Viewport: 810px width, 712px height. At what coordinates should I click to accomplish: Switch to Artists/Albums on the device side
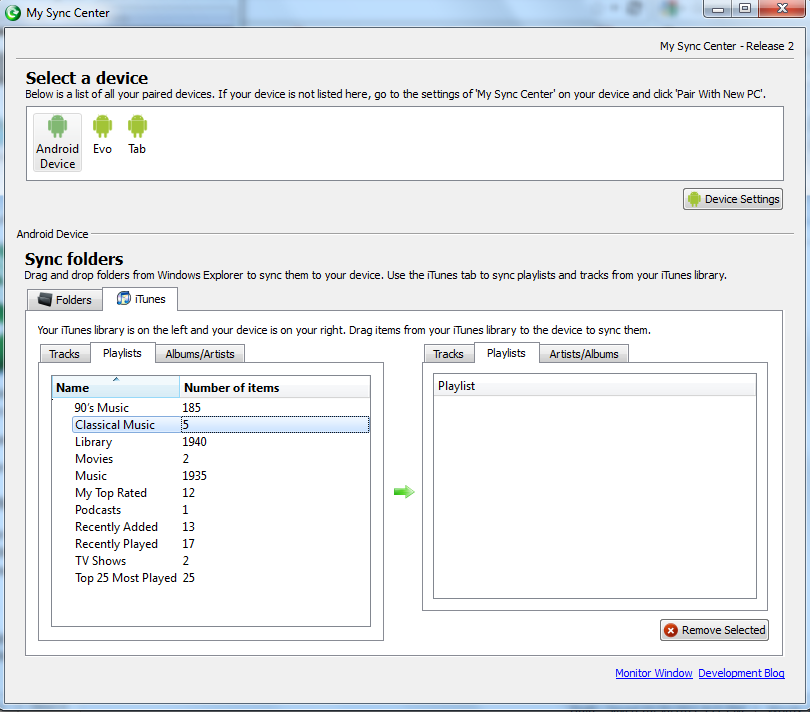[x=583, y=353]
